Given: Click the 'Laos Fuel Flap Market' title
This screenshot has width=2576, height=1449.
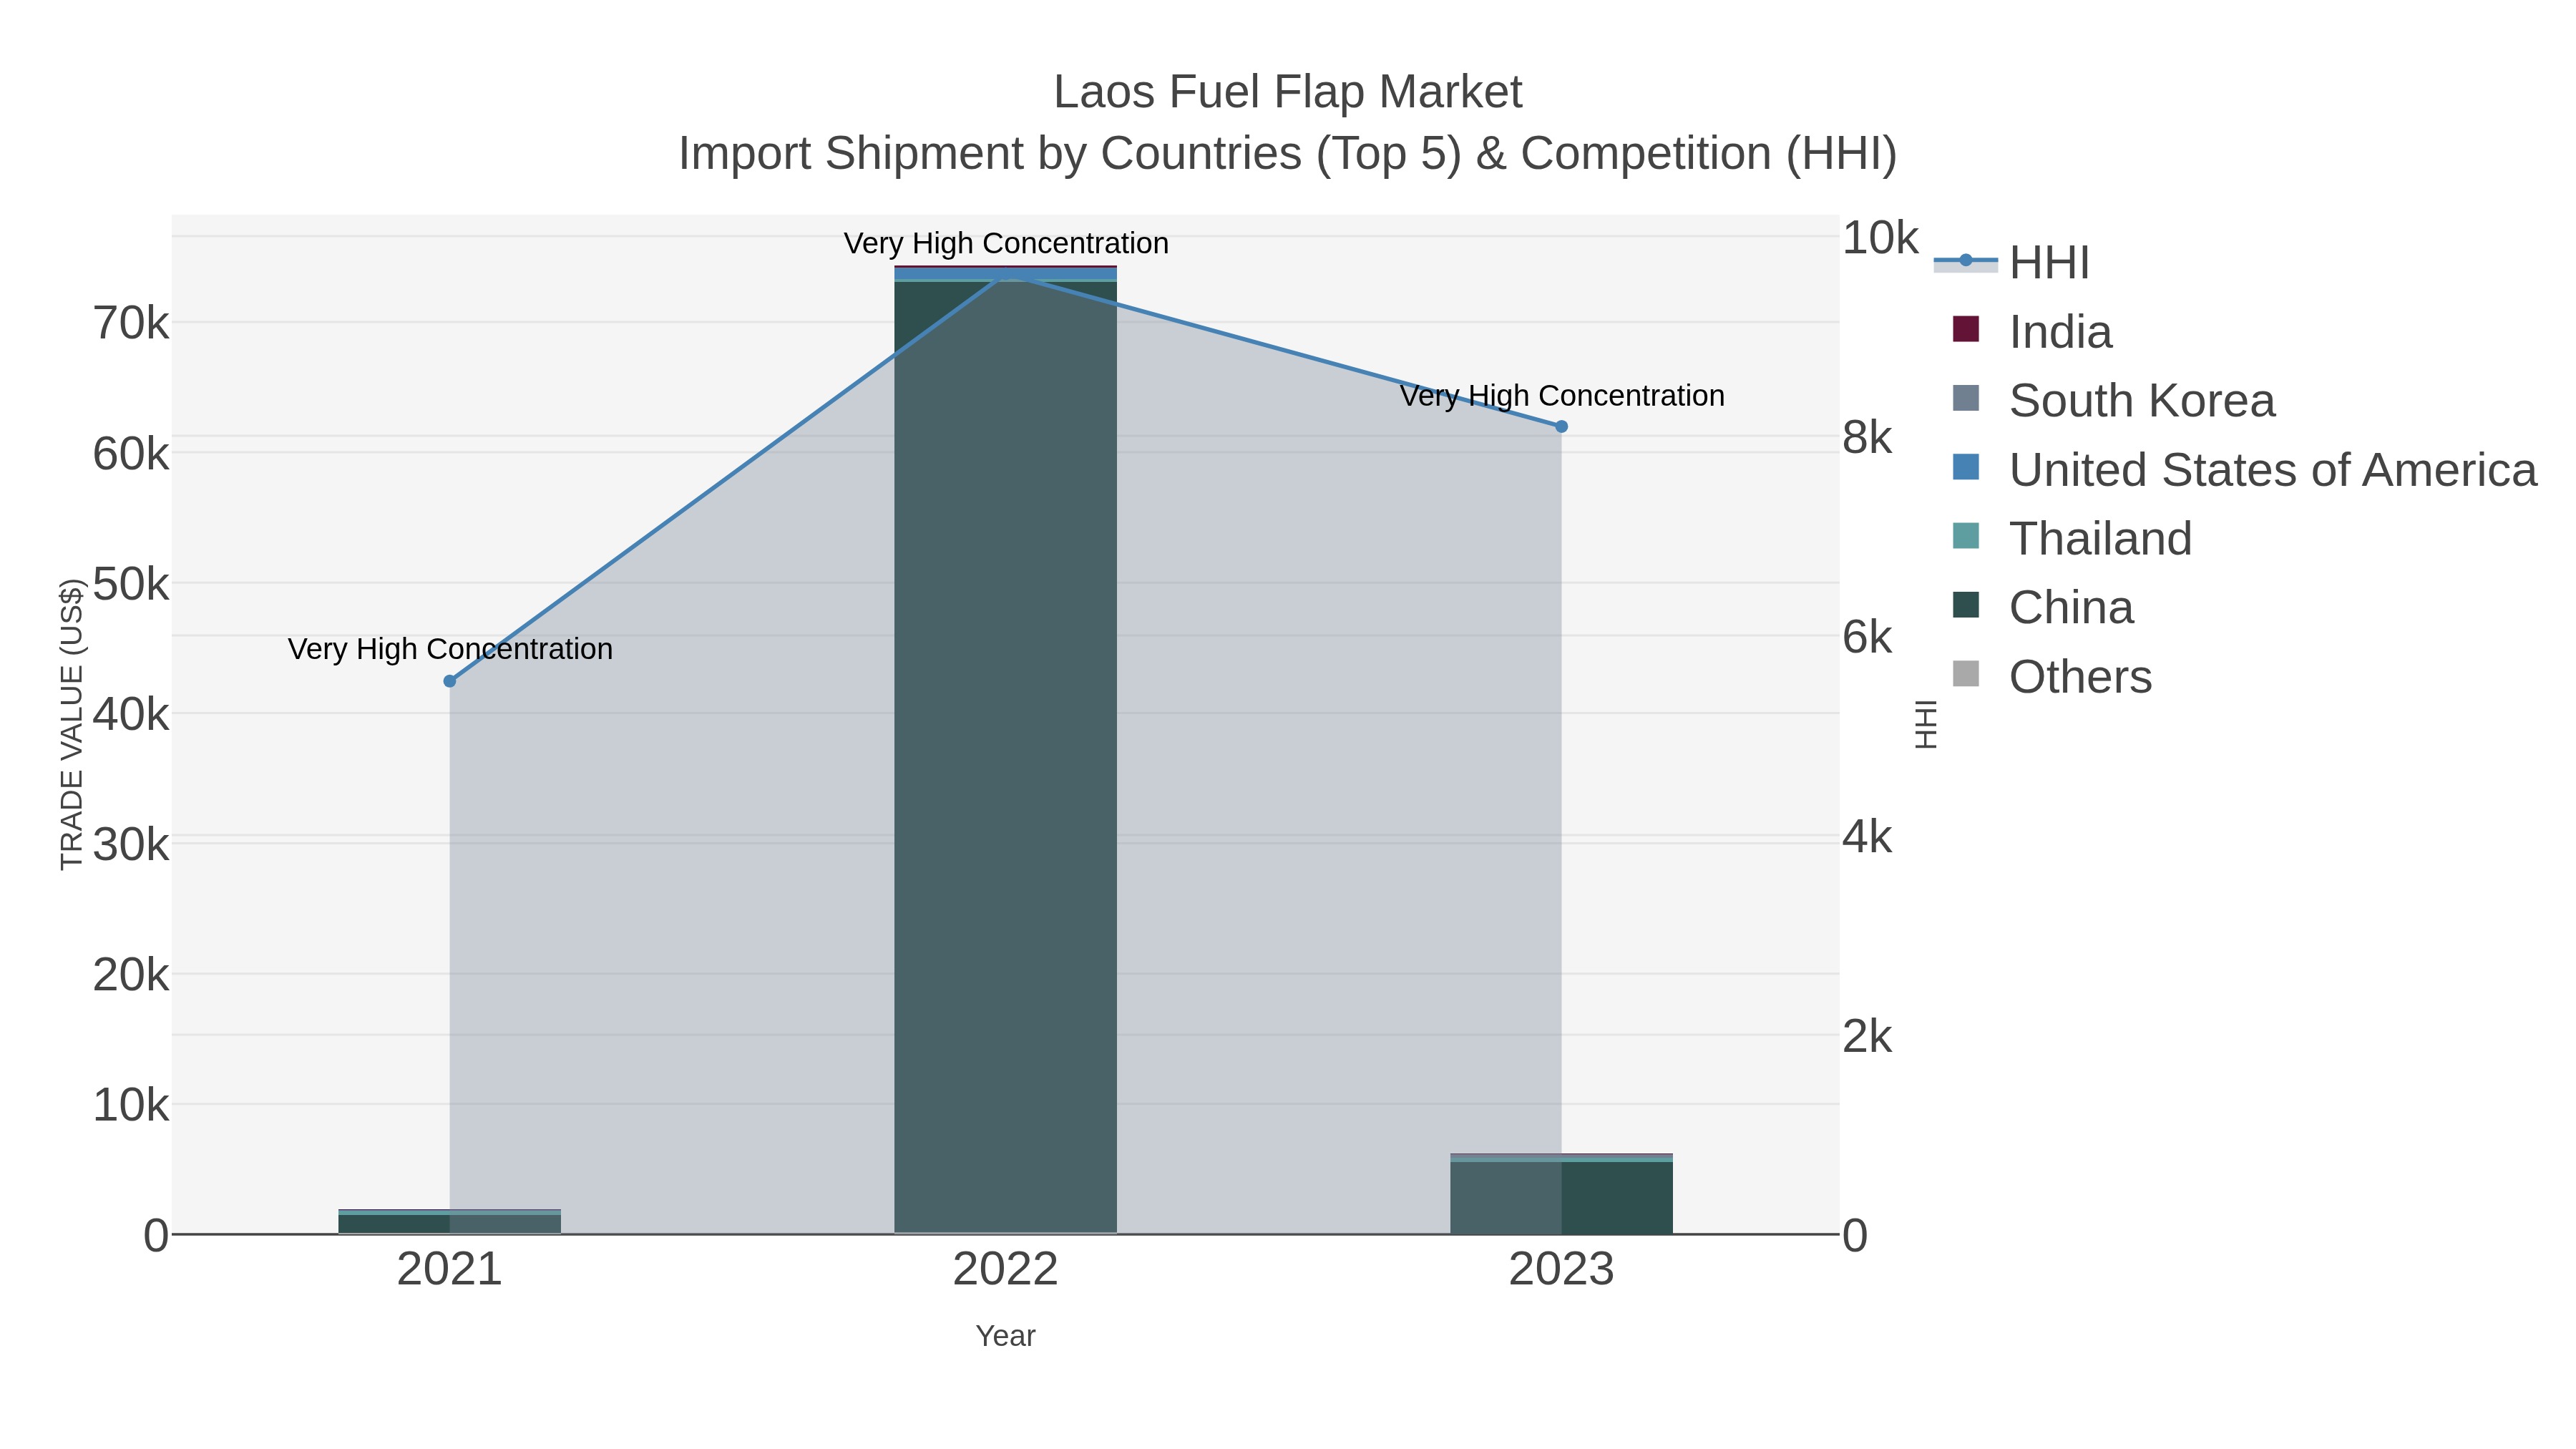Looking at the screenshot, I should tap(1288, 92).
